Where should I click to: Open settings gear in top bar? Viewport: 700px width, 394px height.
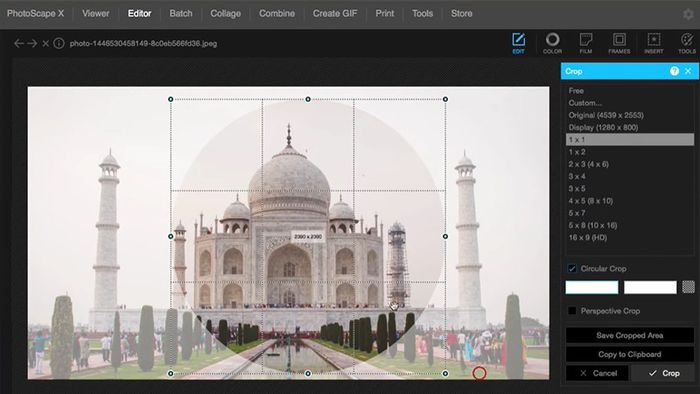[x=688, y=14]
